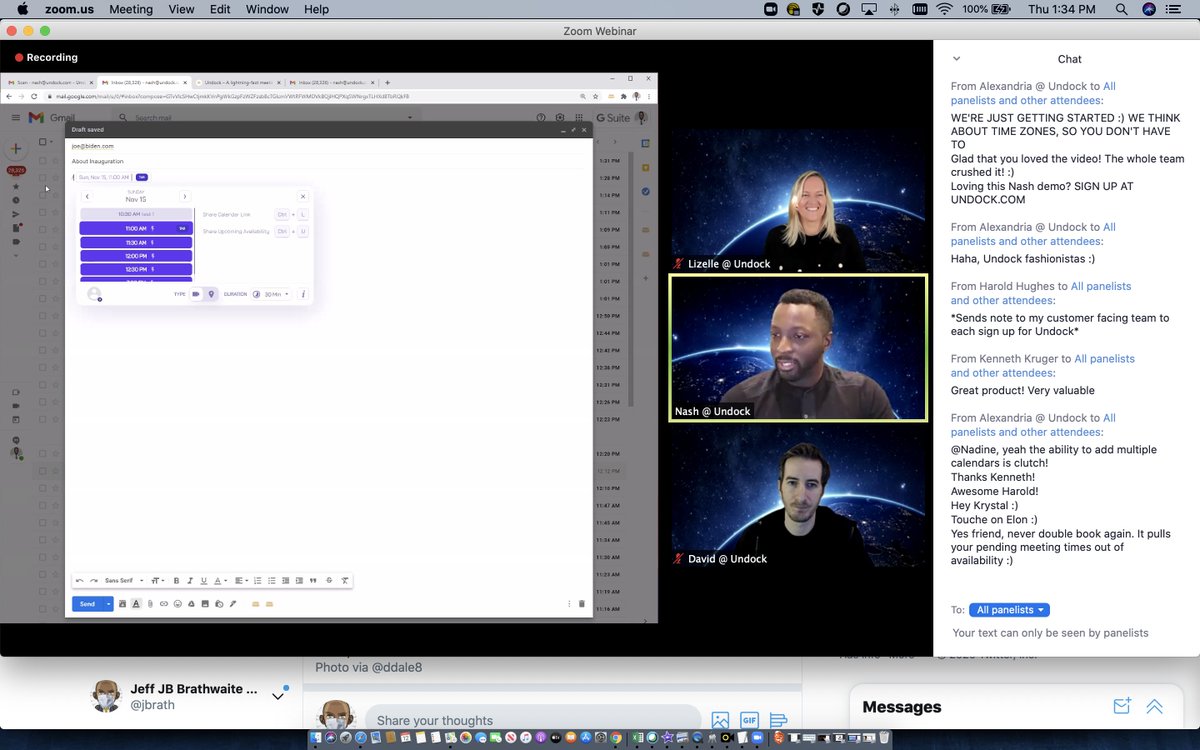Click attach files paperclip icon

pyautogui.click(x=150, y=604)
